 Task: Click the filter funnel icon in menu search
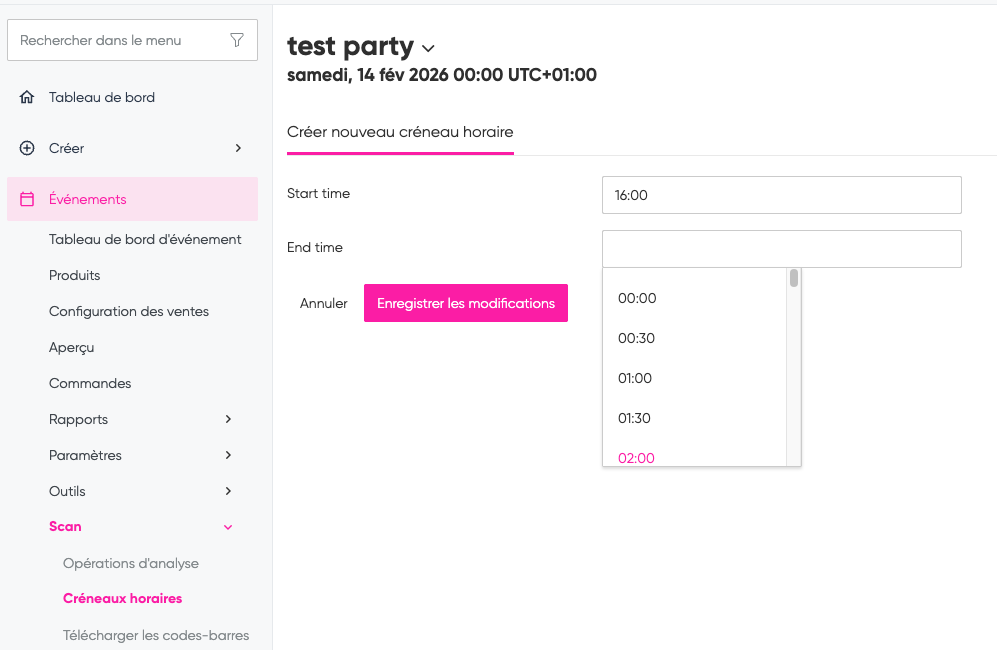237,40
